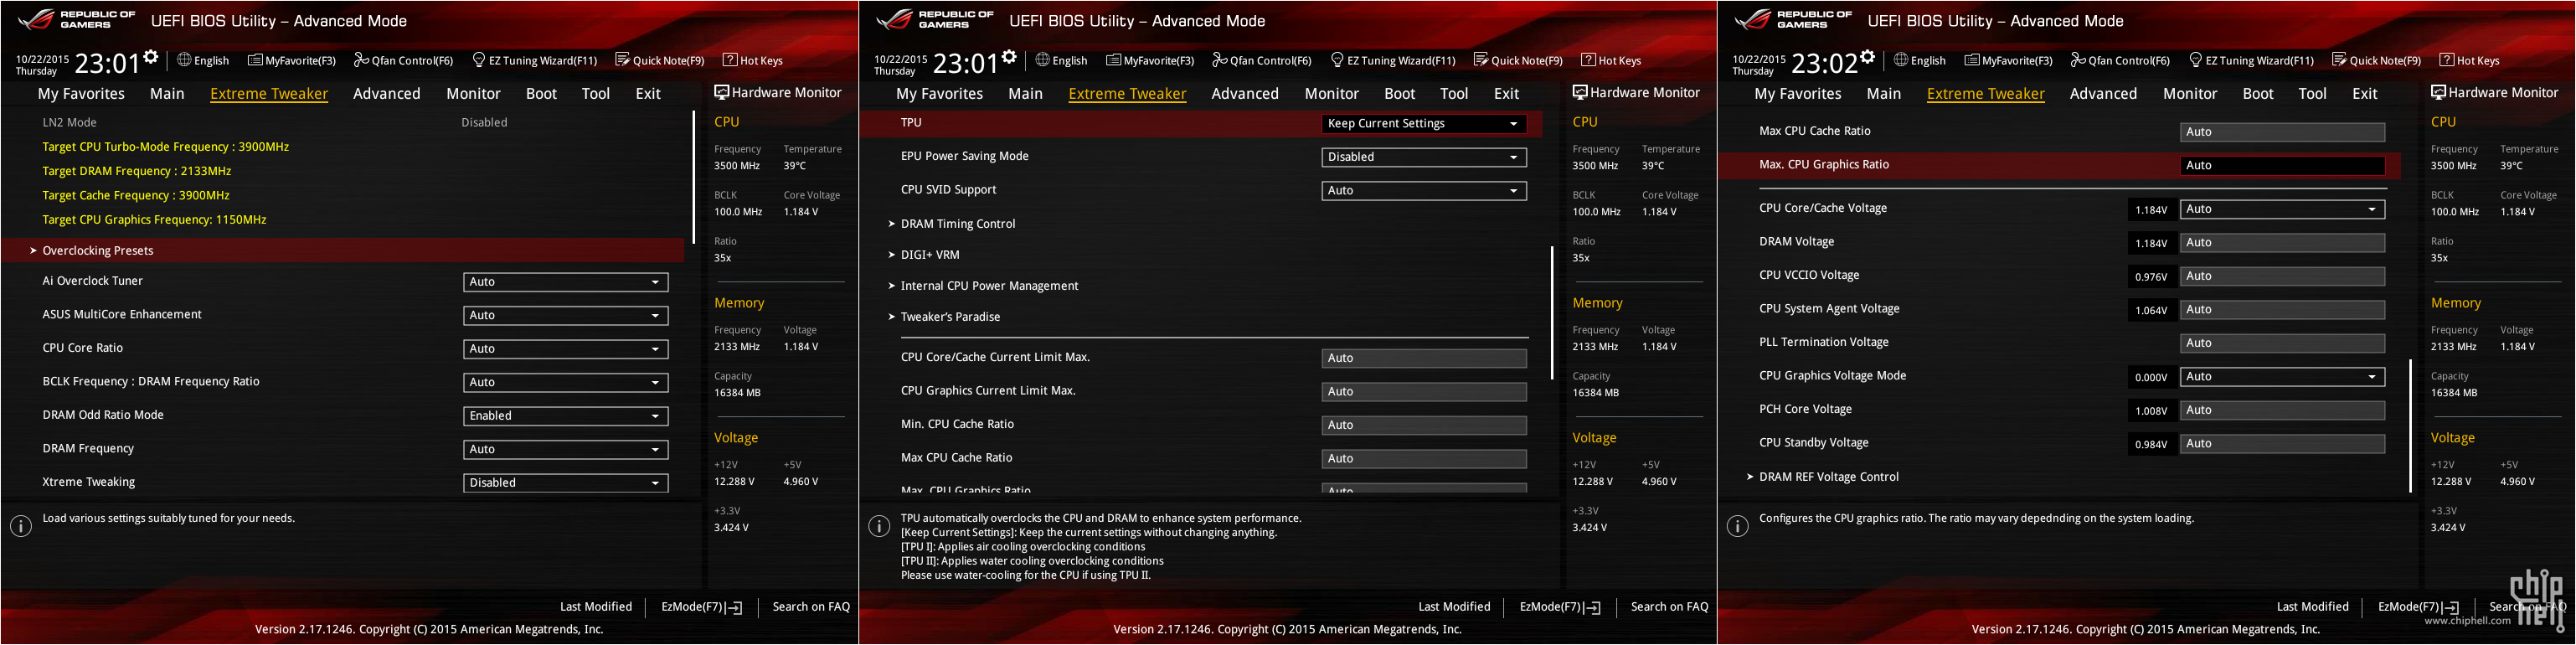
Task: Click the clock settings gear in the middle screen
Action: coord(1010,57)
